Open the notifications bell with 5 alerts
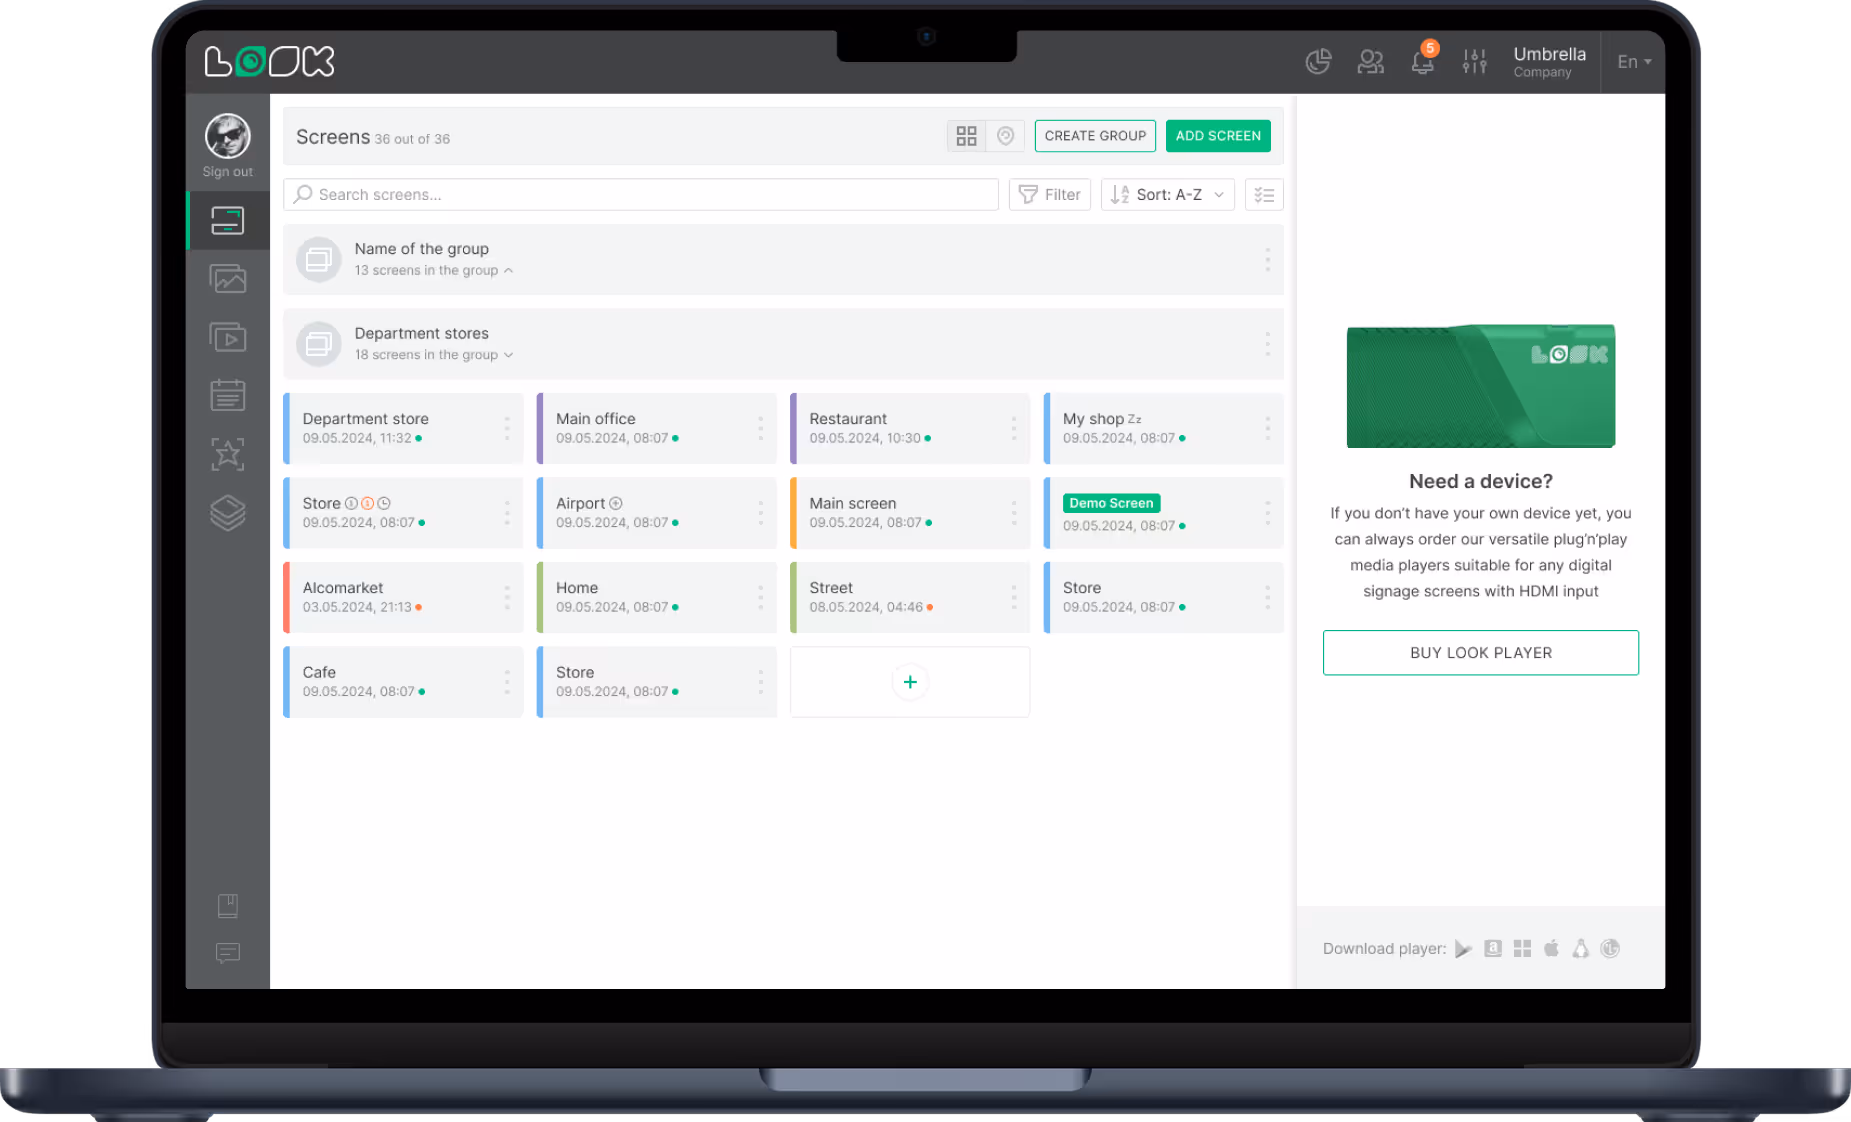The image size is (1851, 1122). pos(1422,62)
